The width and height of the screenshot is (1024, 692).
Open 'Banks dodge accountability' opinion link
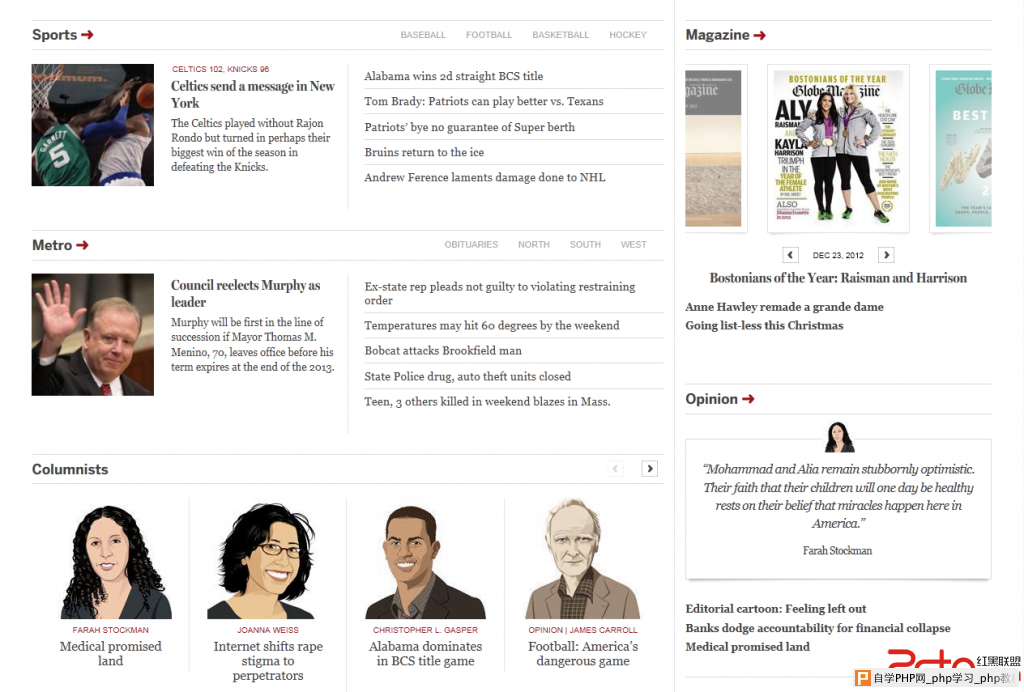(818, 628)
